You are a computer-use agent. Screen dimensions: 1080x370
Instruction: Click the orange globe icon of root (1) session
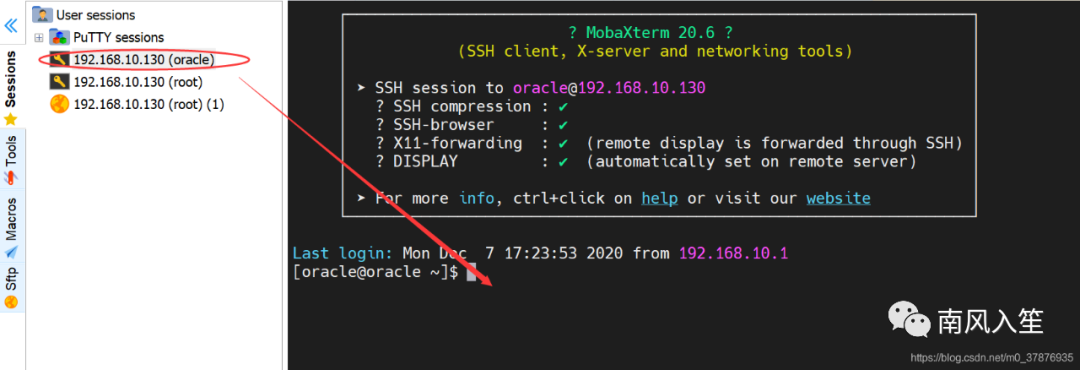click(60, 105)
